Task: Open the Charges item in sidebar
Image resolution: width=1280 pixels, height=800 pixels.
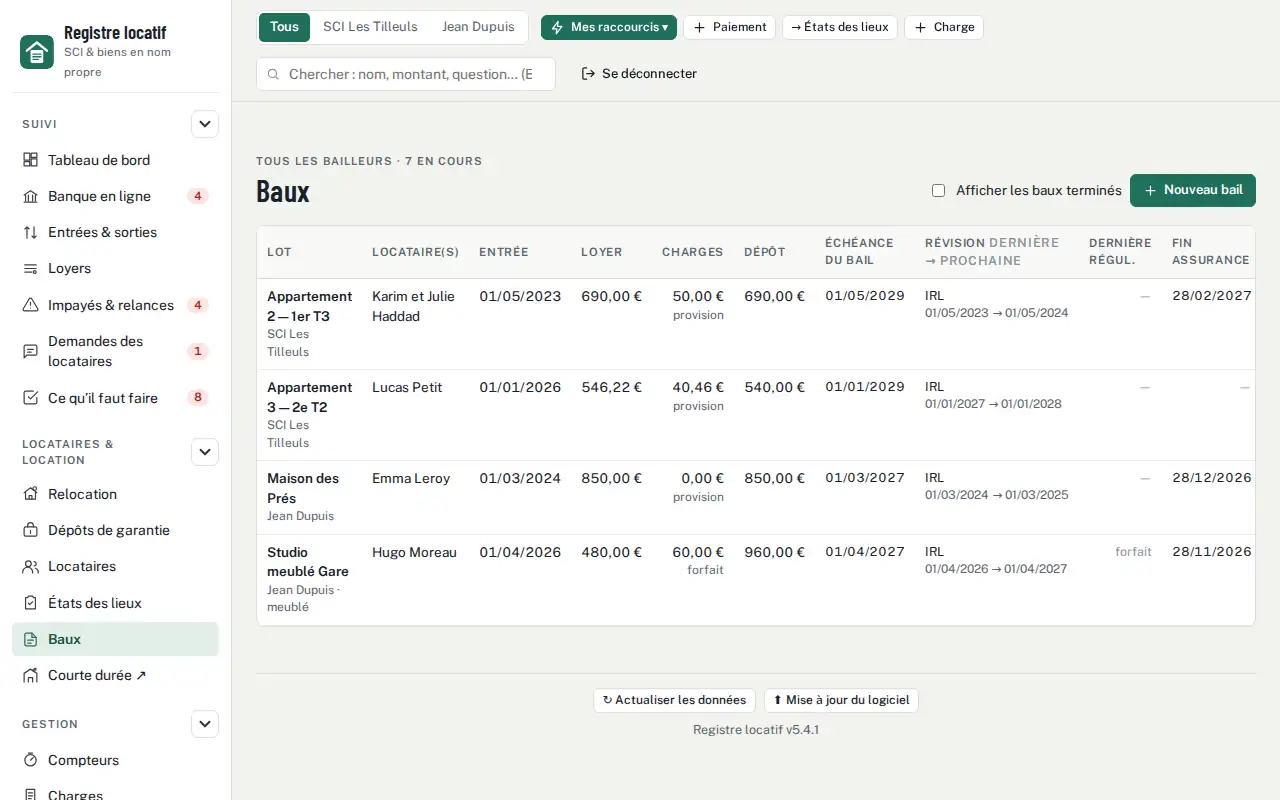Action: tap(115, 794)
